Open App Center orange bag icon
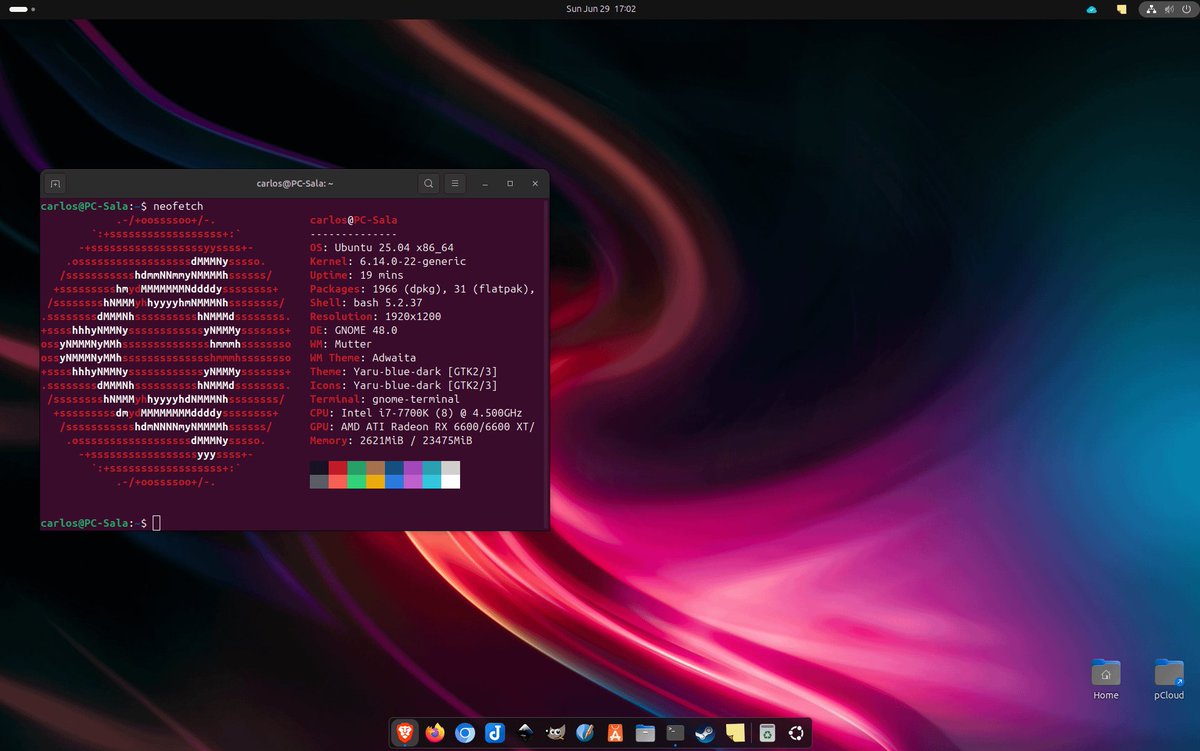 (x=616, y=733)
